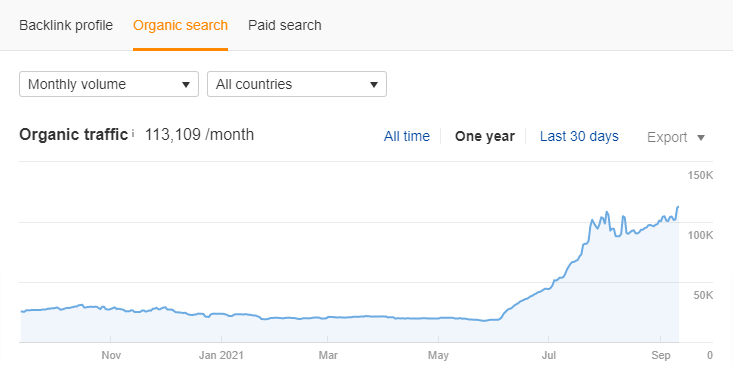The width and height of the screenshot is (733, 382).
Task: Show the All time range
Action: coord(407,136)
